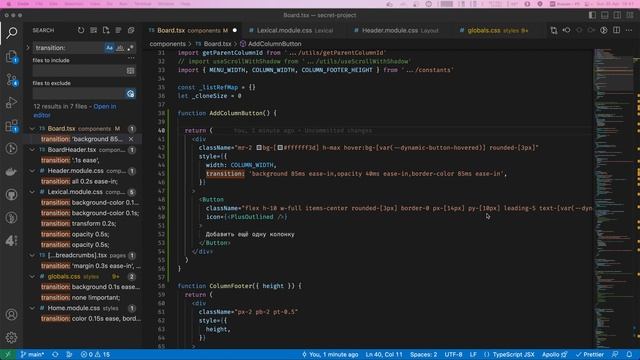Viewport: 640px width, 360px height.
Task: Open the GitHub view in activity bar
Action: click(11, 195)
